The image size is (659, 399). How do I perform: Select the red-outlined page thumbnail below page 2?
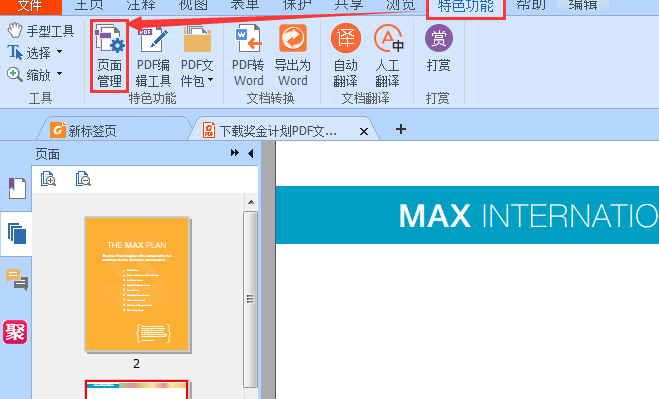[x=137, y=390]
